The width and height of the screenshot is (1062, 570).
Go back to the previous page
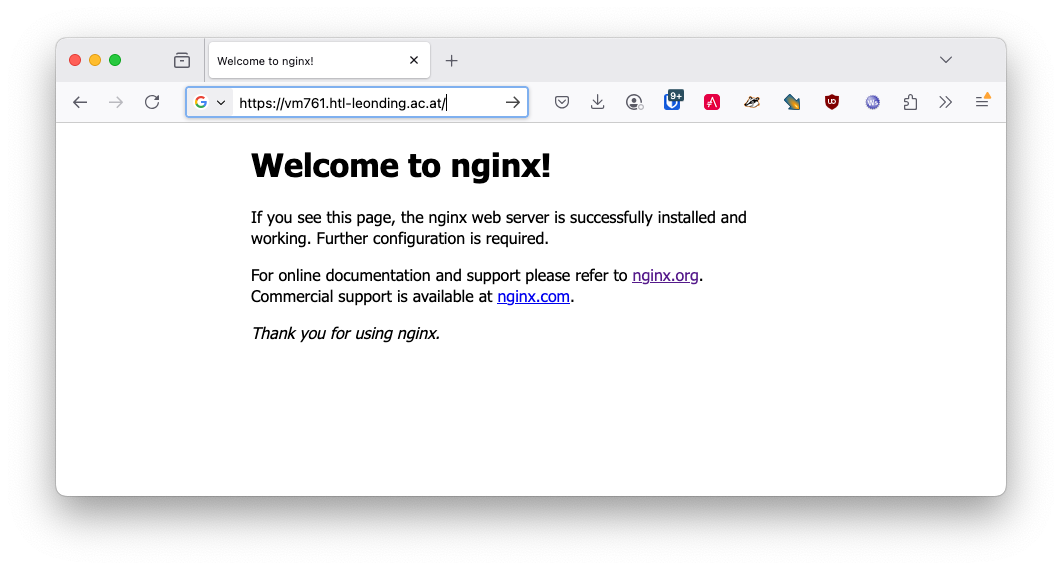click(x=80, y=102)
